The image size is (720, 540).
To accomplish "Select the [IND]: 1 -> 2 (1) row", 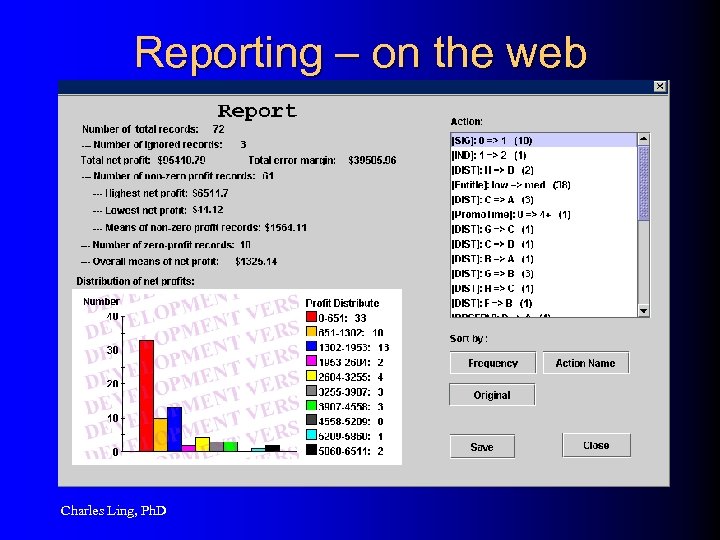I will (544, 155).
